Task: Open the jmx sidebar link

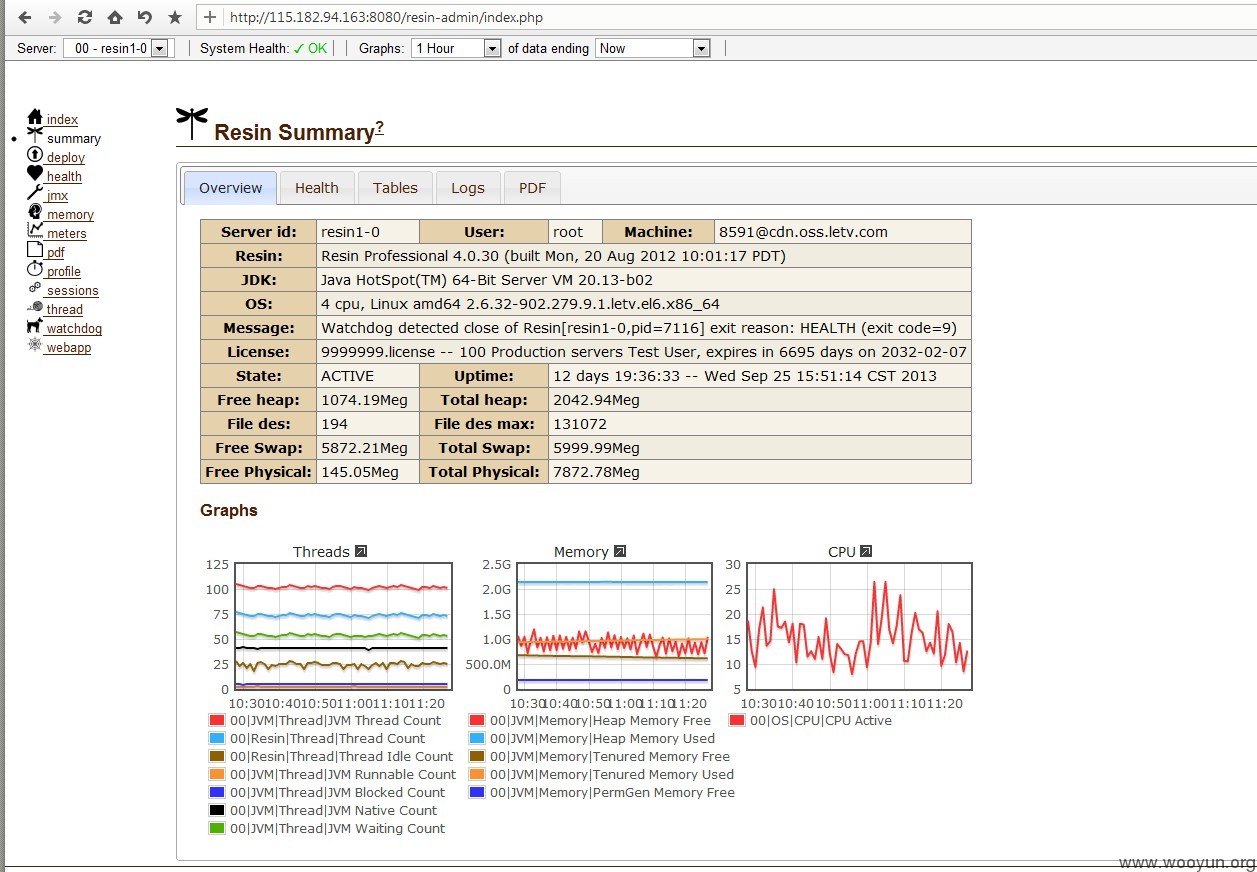Action: pos(57,196)
